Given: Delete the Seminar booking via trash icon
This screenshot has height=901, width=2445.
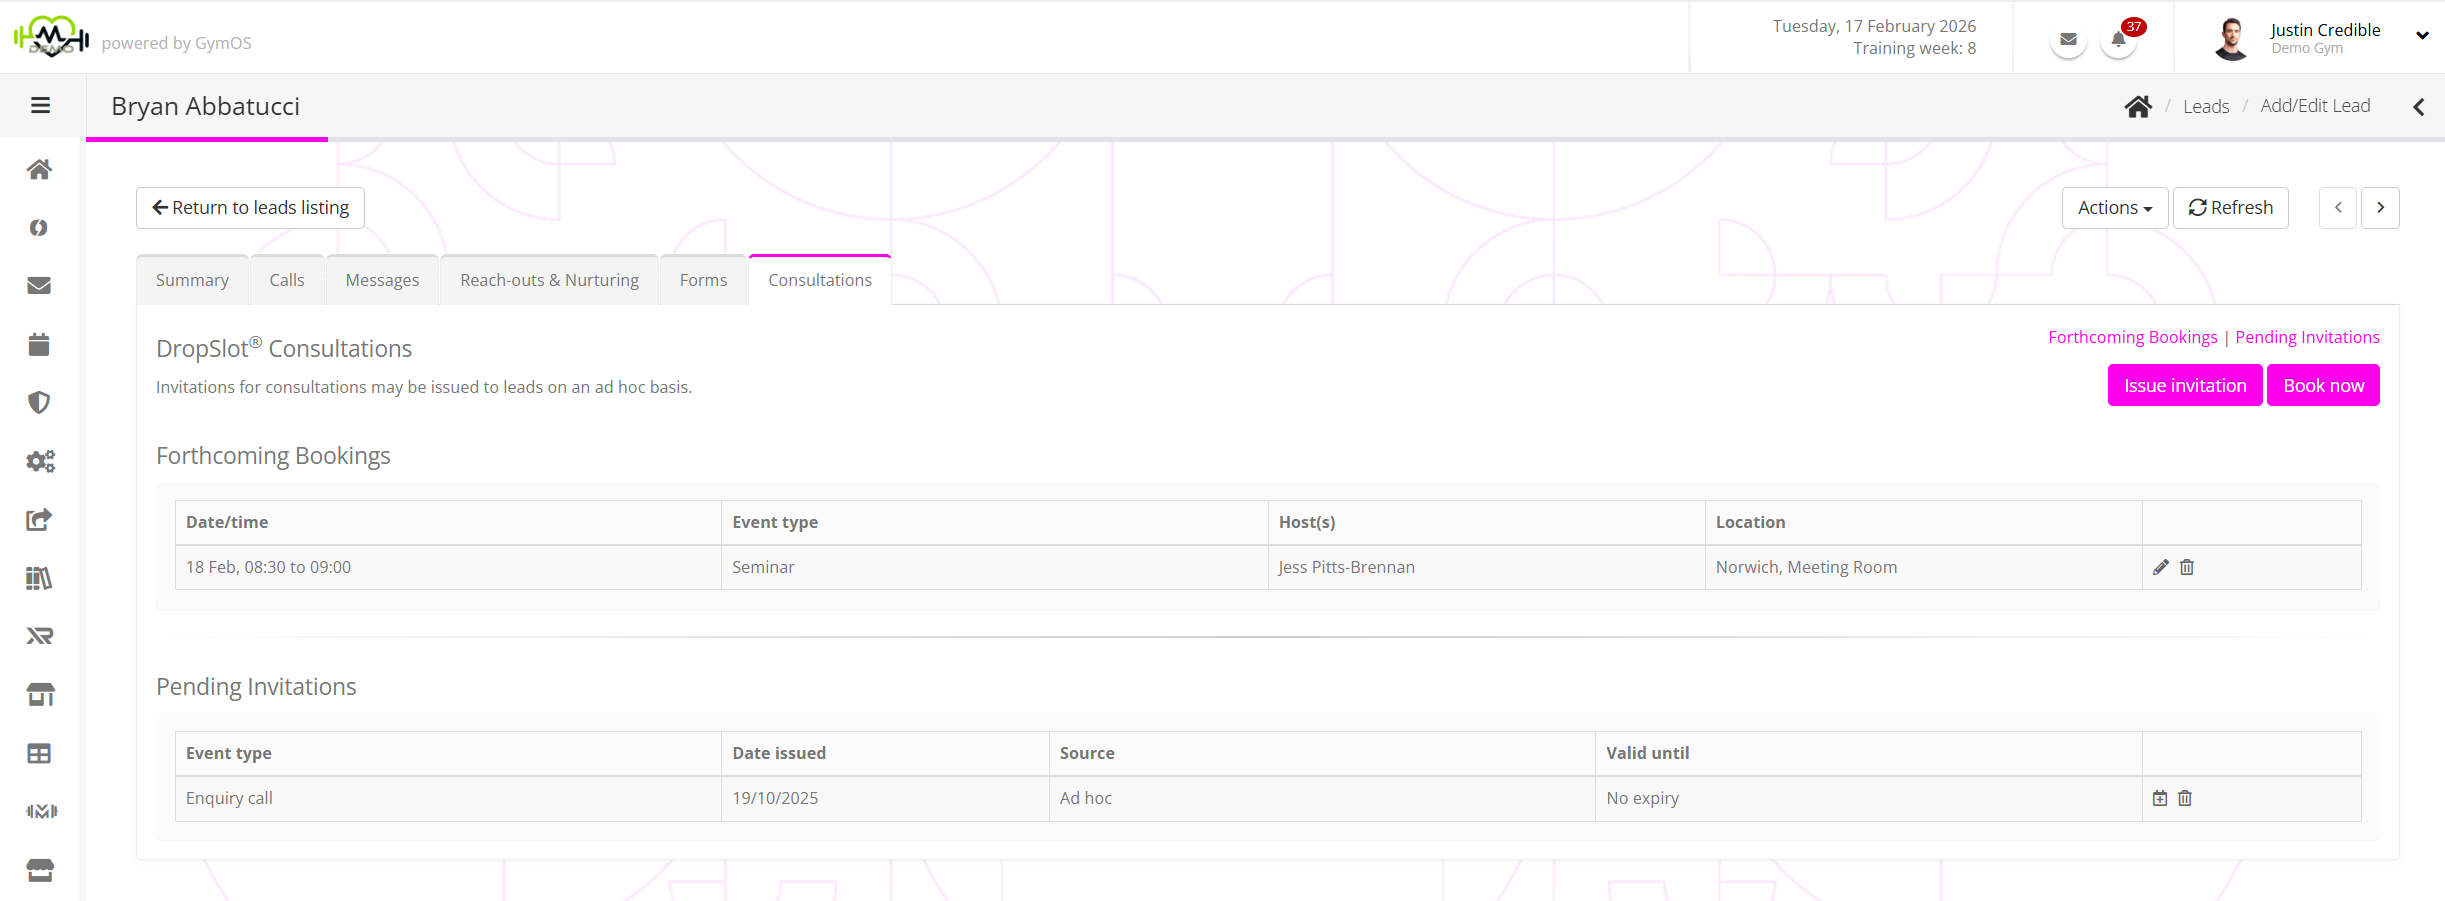Looking at the screenshot, I should [x=2187, y=567].
